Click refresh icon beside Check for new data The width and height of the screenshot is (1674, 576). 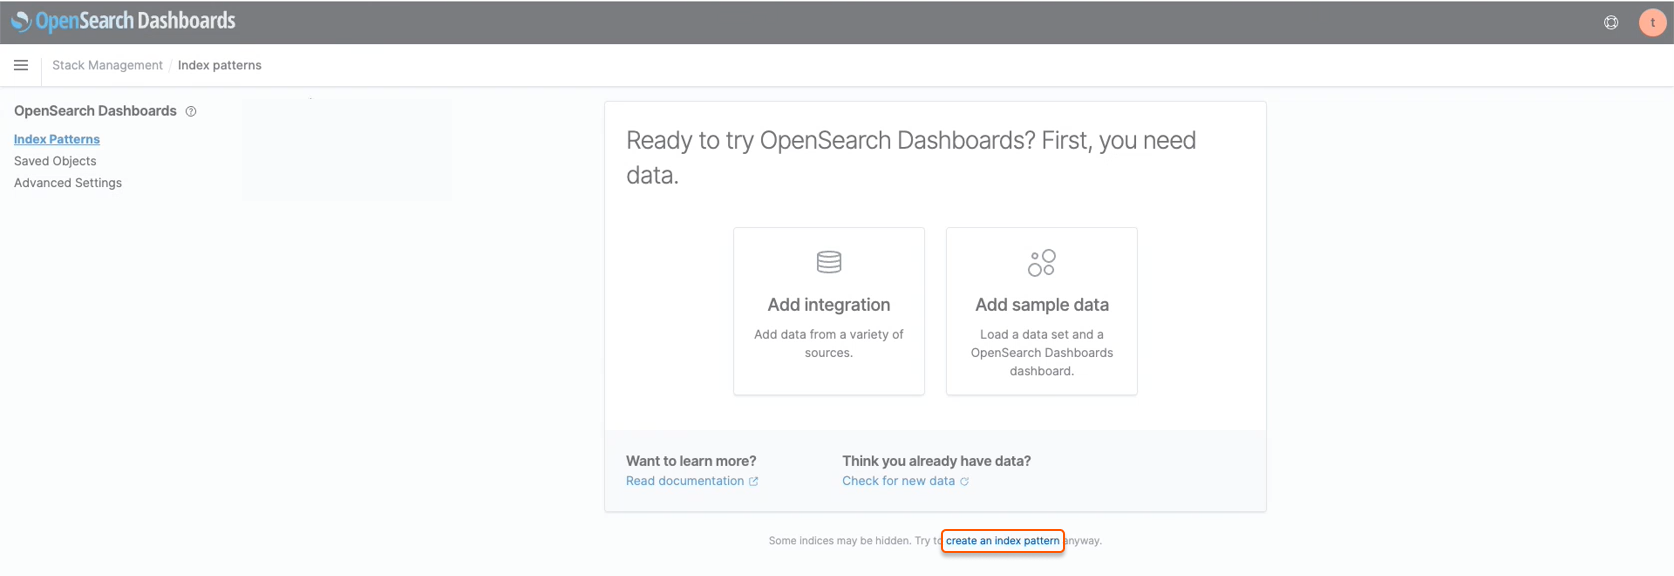(x=965, y=482)
